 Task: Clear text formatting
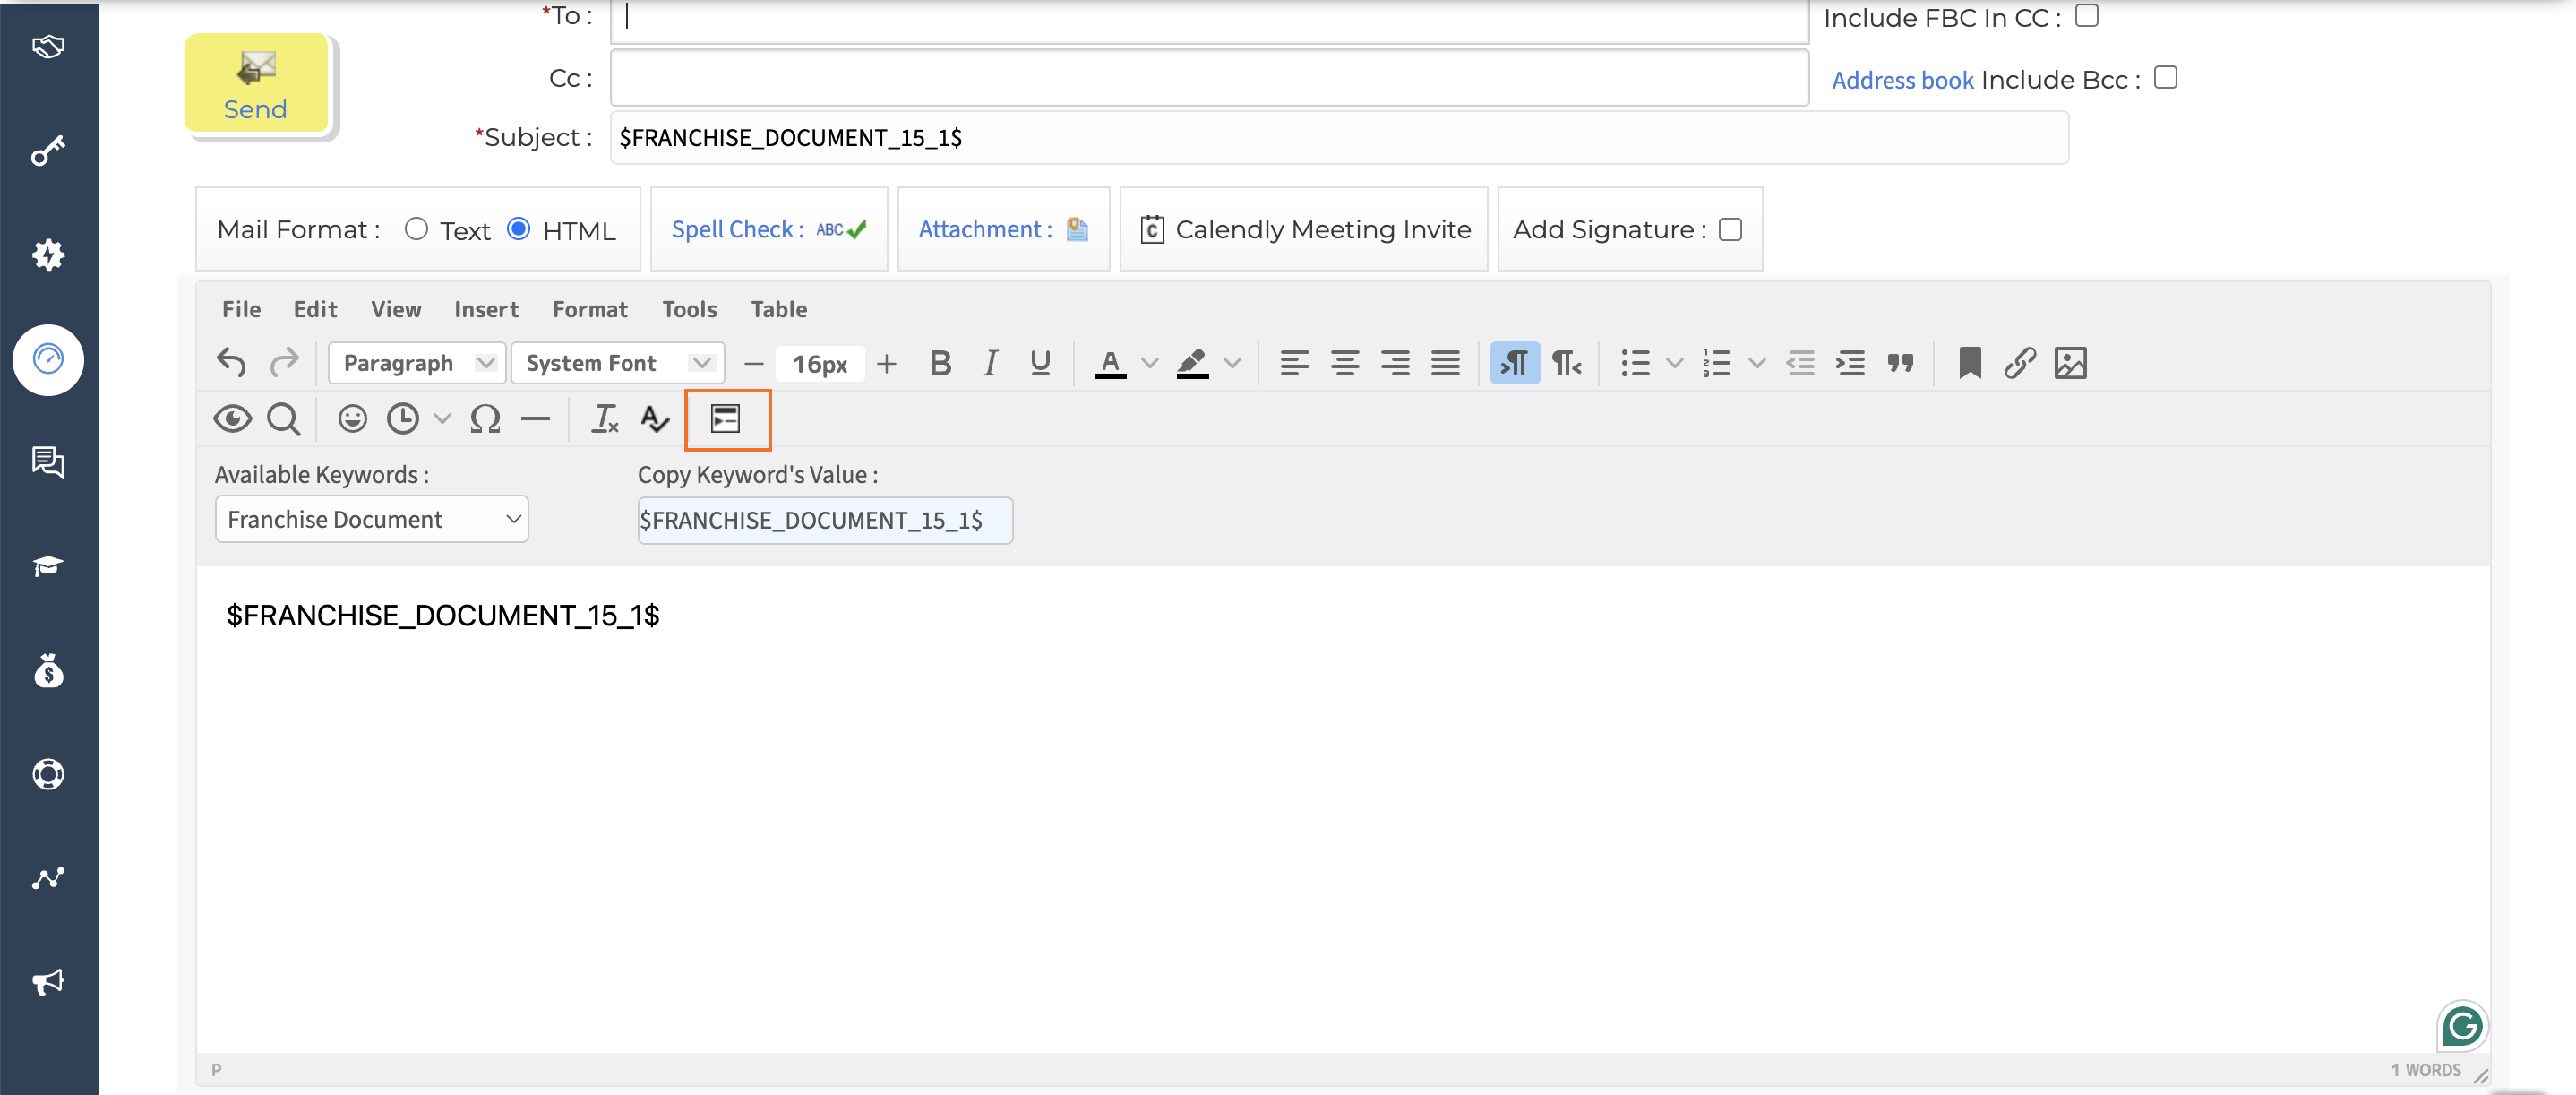coord(604,418)
